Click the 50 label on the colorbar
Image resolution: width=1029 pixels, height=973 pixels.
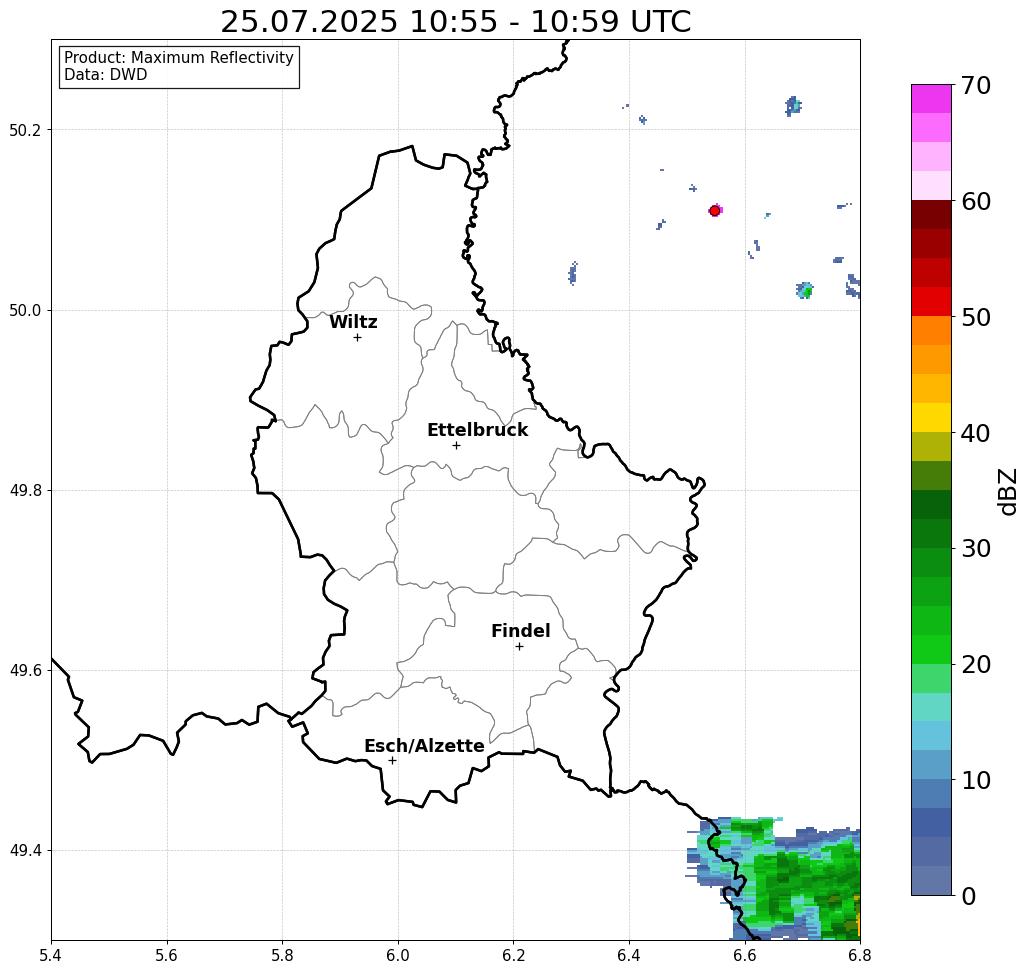pyautogui.click(x=975, y=318)
